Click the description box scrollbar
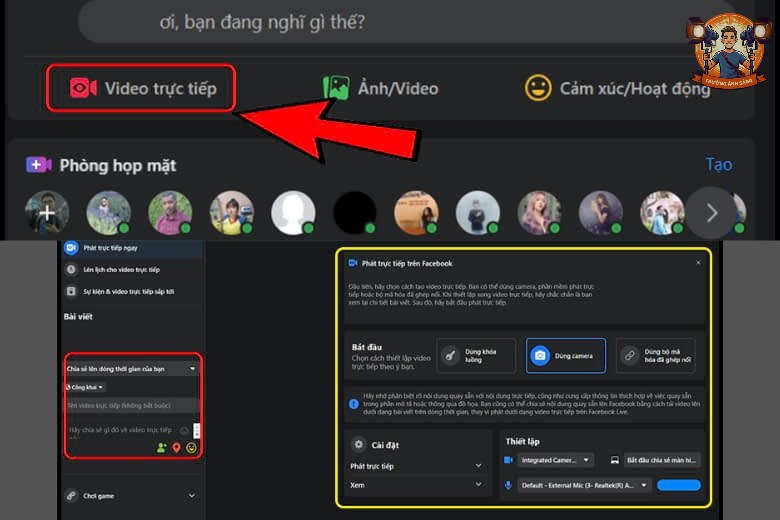The image size is (780, 520). tap(196, 431)
